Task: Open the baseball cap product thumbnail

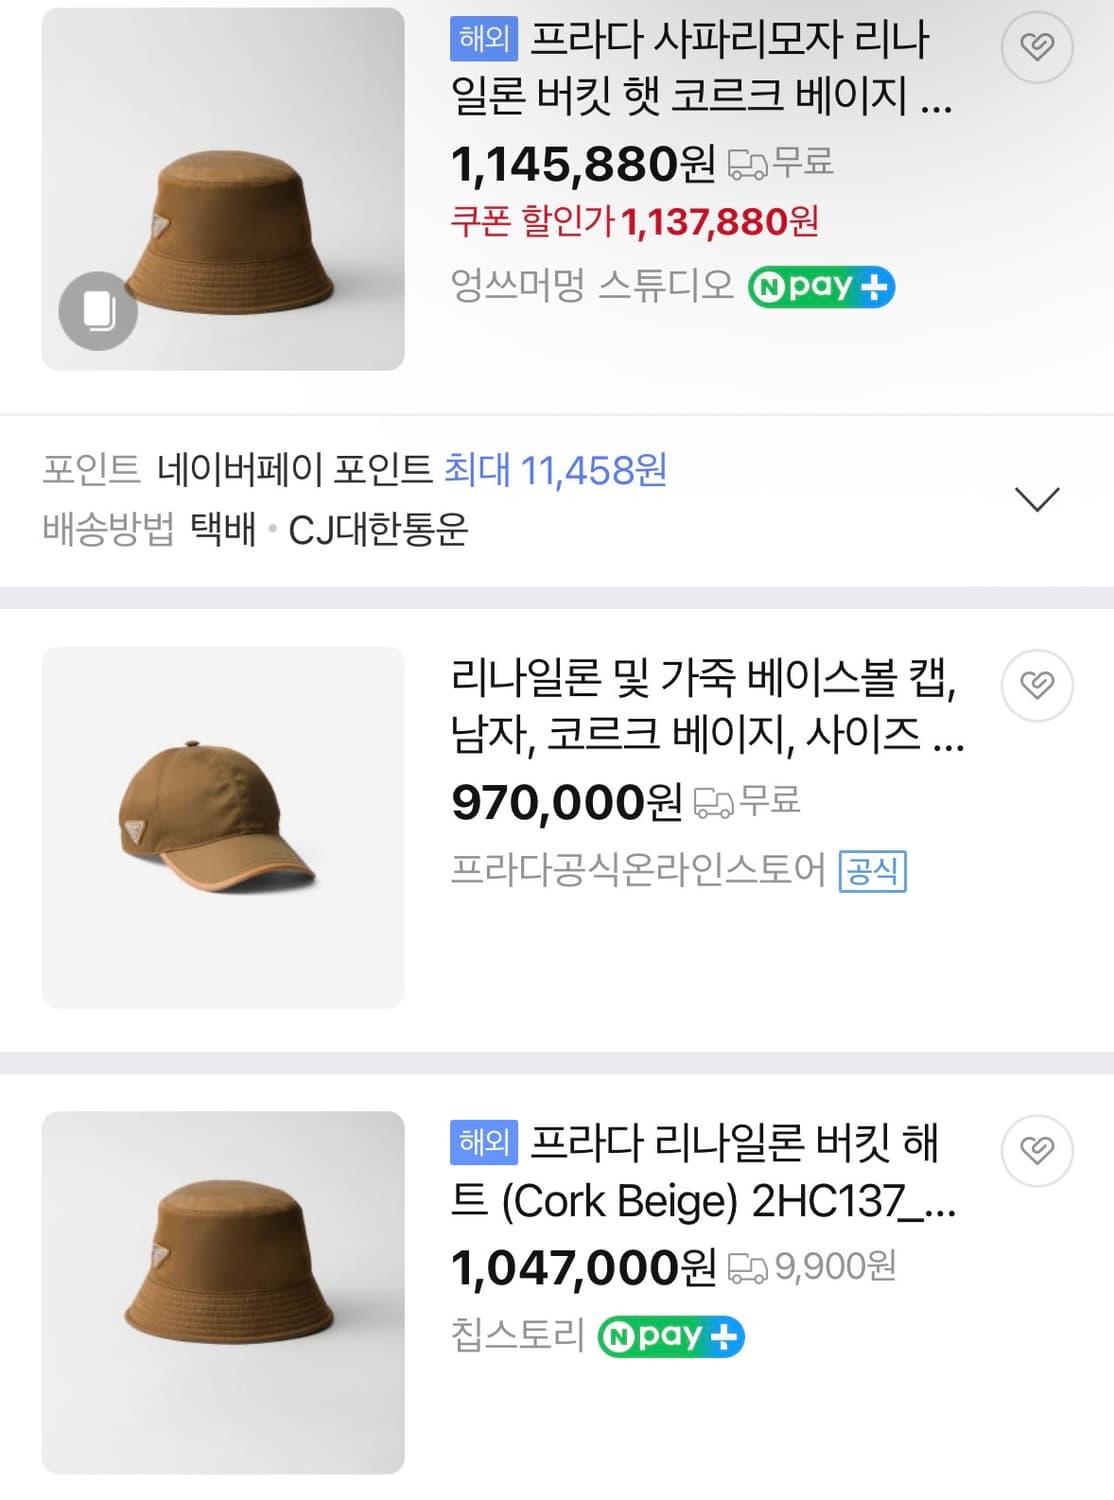Action: pos(223,827)
